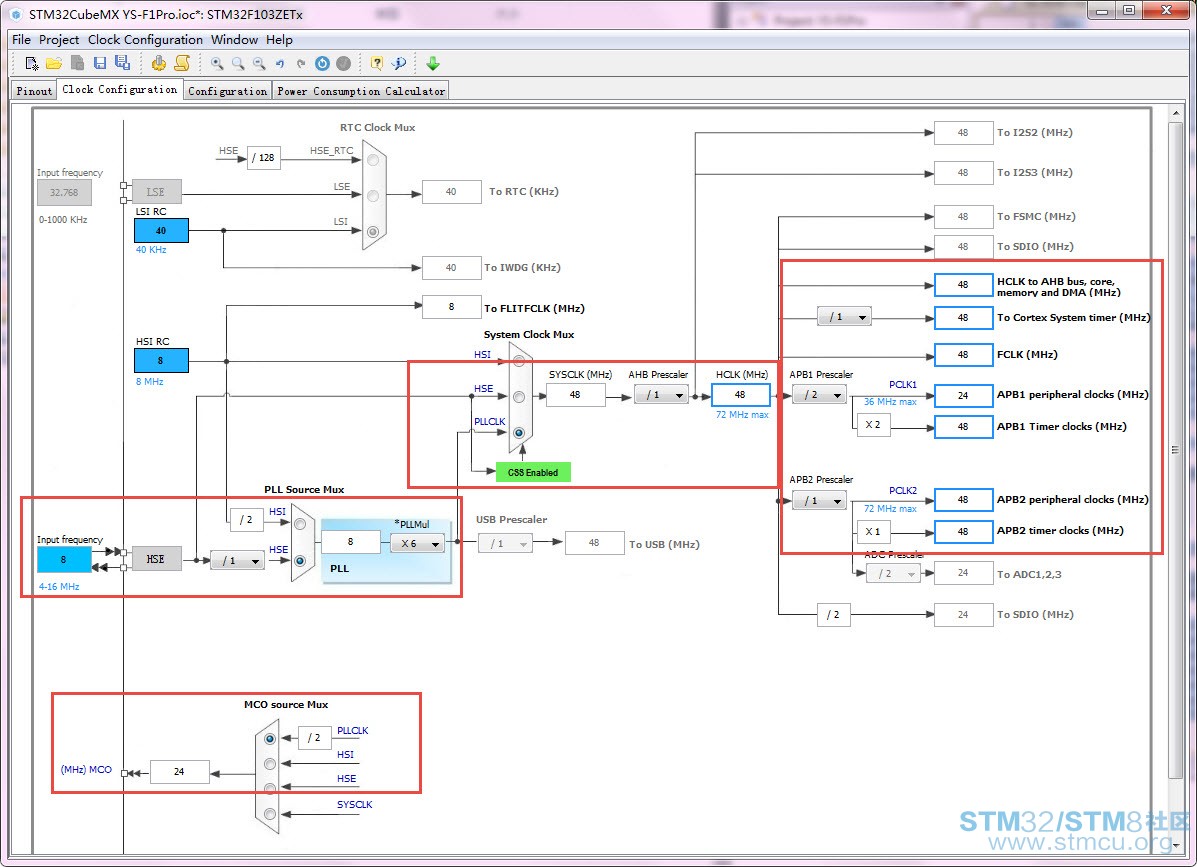Screen dimensions: 1197x867
Task: Switch to the Pinout tab
Action: (x=34, y=91)
